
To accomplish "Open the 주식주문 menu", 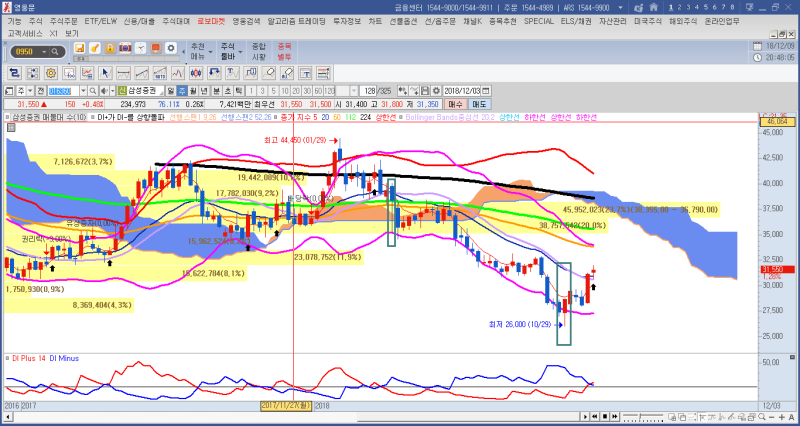I will click(63, 21).
